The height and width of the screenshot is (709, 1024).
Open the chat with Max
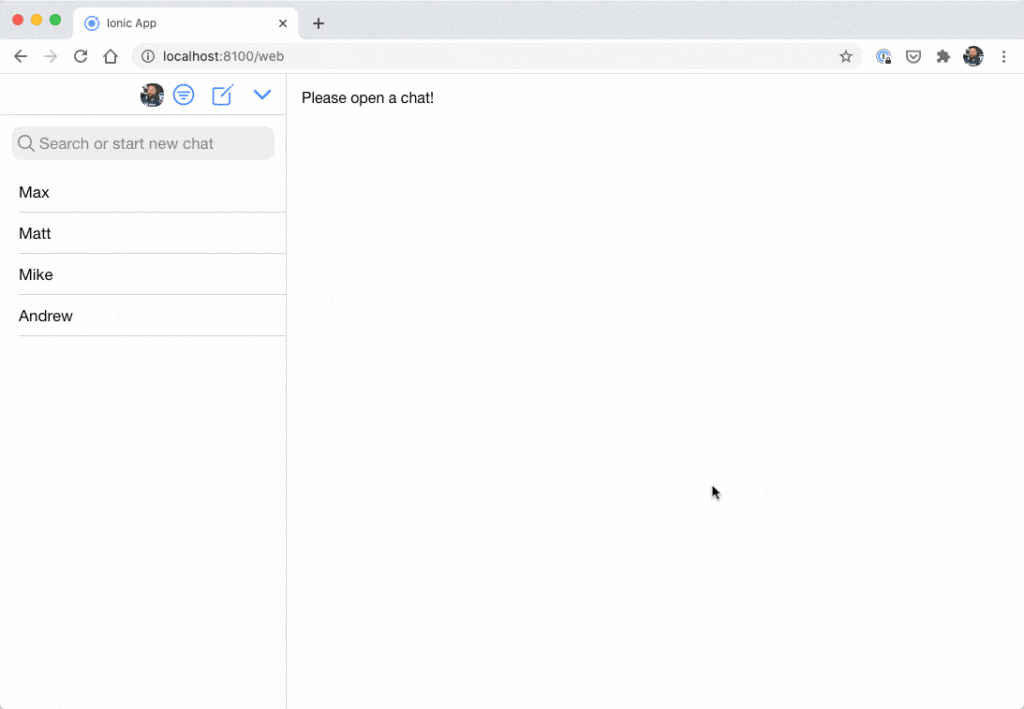(x=143, y=192)
